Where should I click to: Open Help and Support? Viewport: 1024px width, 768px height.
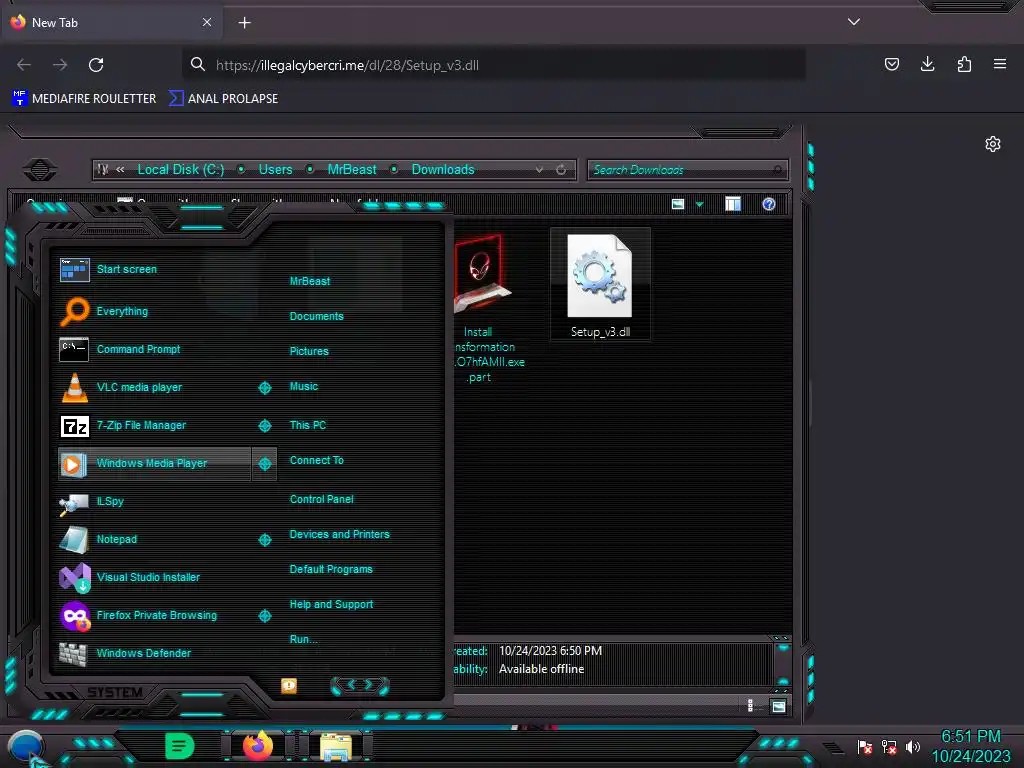(331, 605)
